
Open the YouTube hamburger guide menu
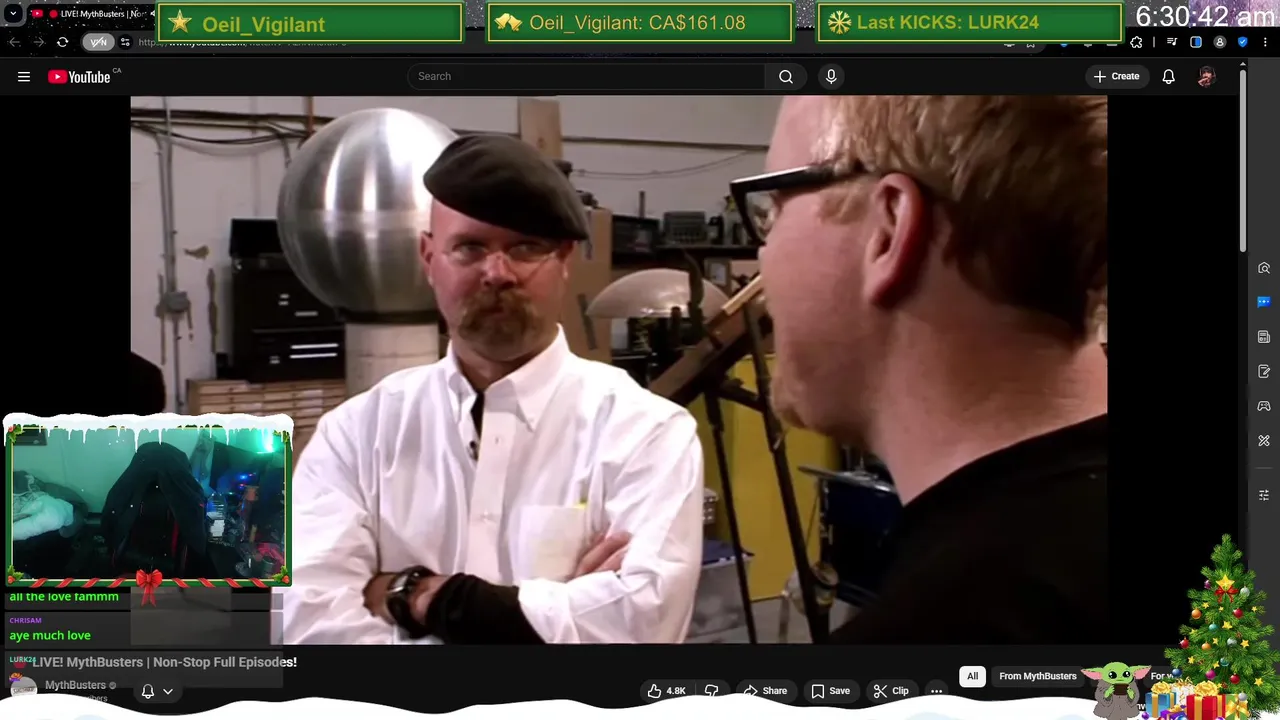coord(24,76)
